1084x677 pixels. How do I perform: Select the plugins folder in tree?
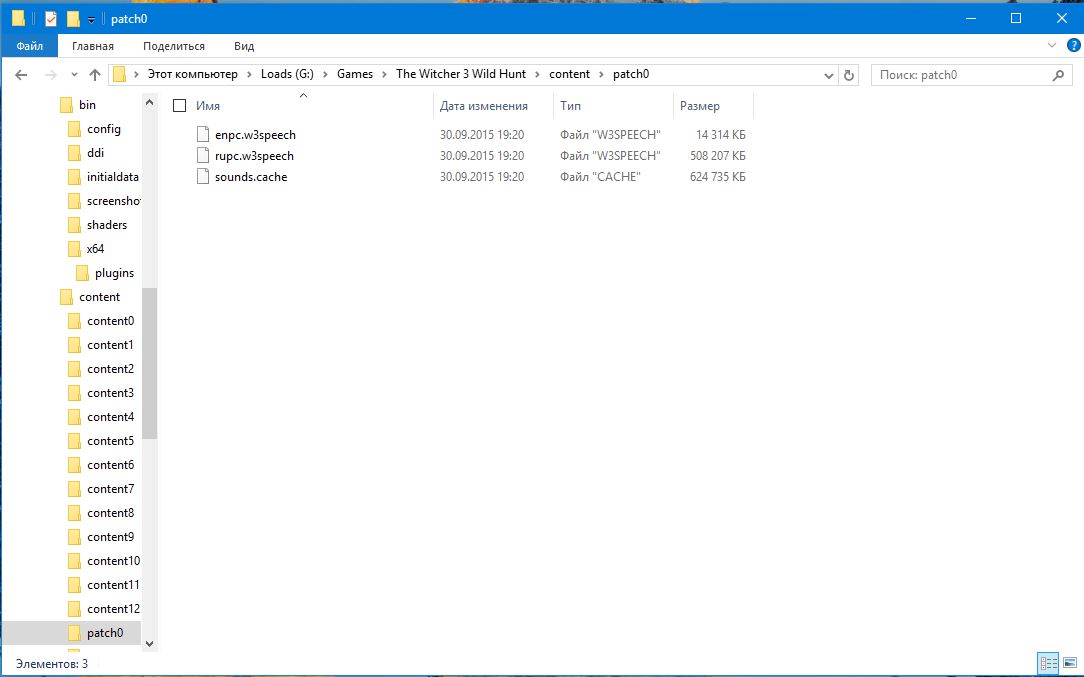click(x=114, y=273)
